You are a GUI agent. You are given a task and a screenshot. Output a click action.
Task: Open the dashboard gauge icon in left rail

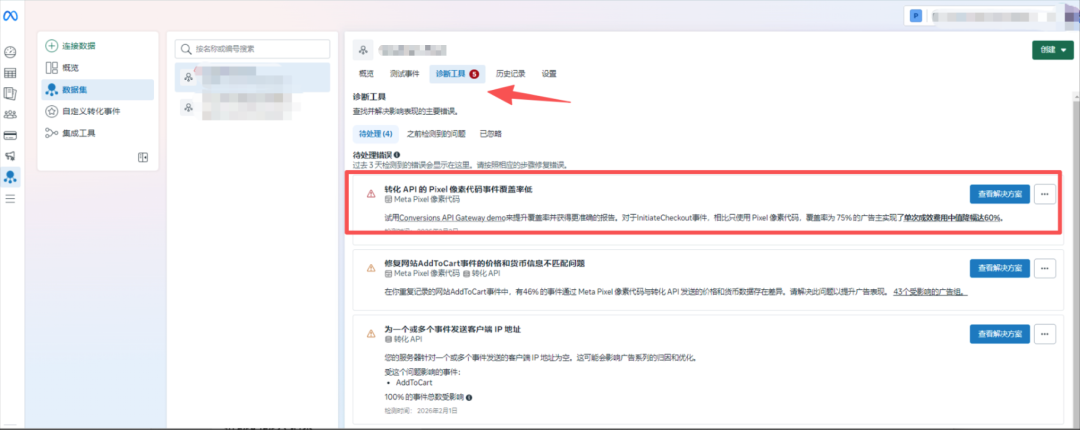pyautogui.click(x=10, y=52)
